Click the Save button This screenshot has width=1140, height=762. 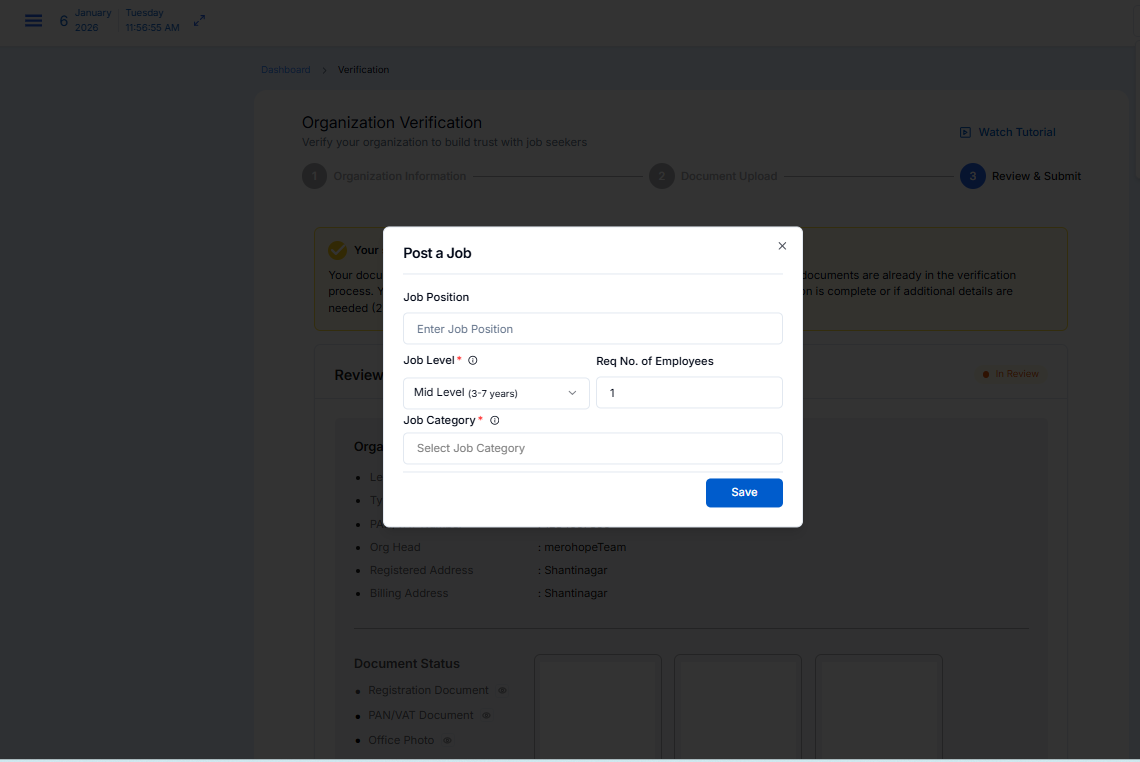pos(743,492)
